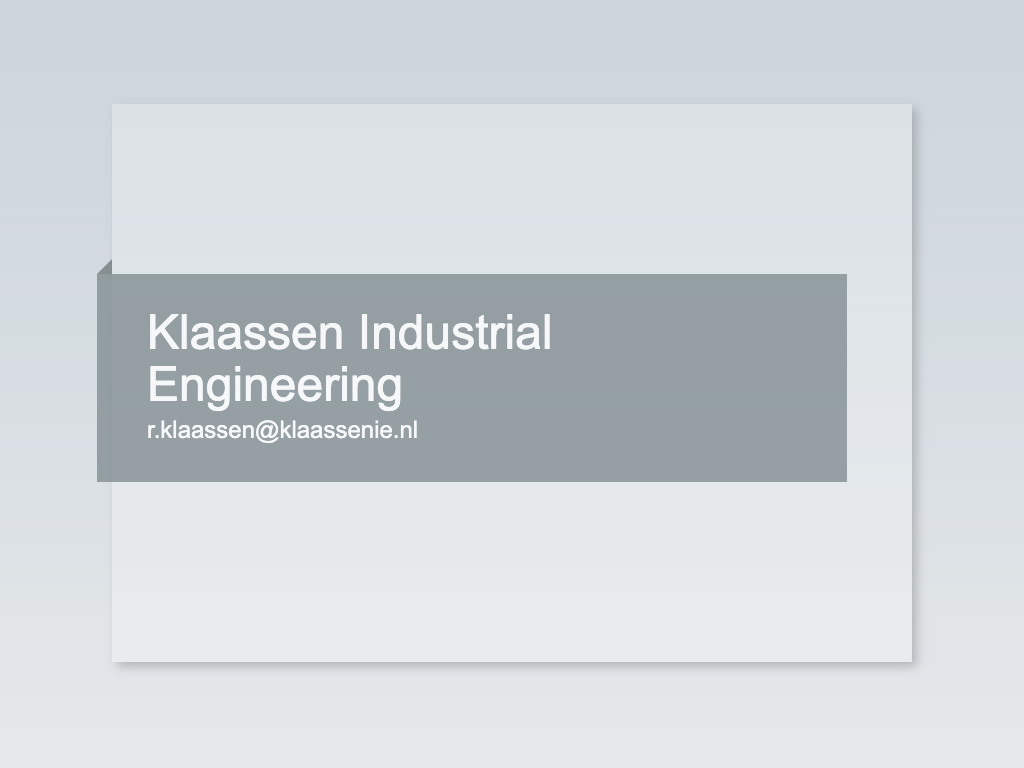
Task: Click the banner's left edge overhanging the card
Action: 104,378
